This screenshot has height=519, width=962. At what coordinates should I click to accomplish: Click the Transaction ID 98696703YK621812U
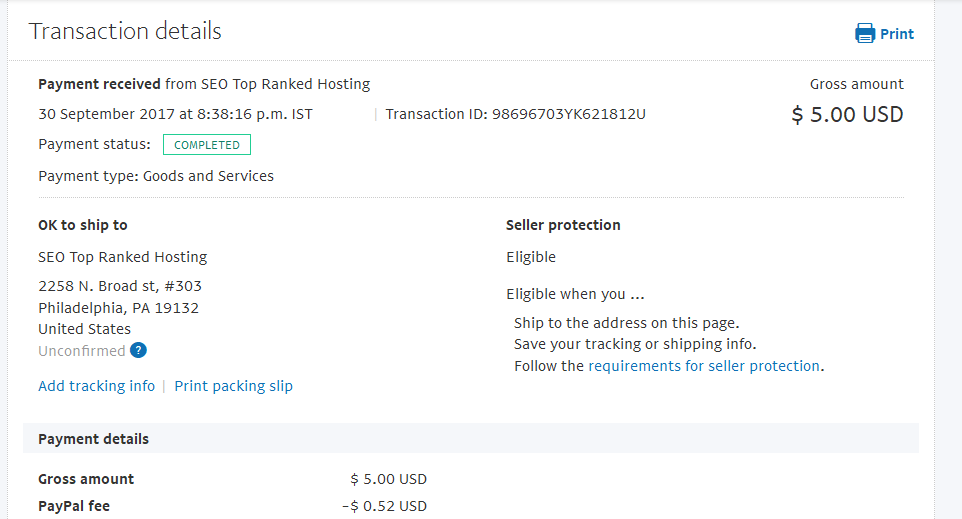point(515,114)
